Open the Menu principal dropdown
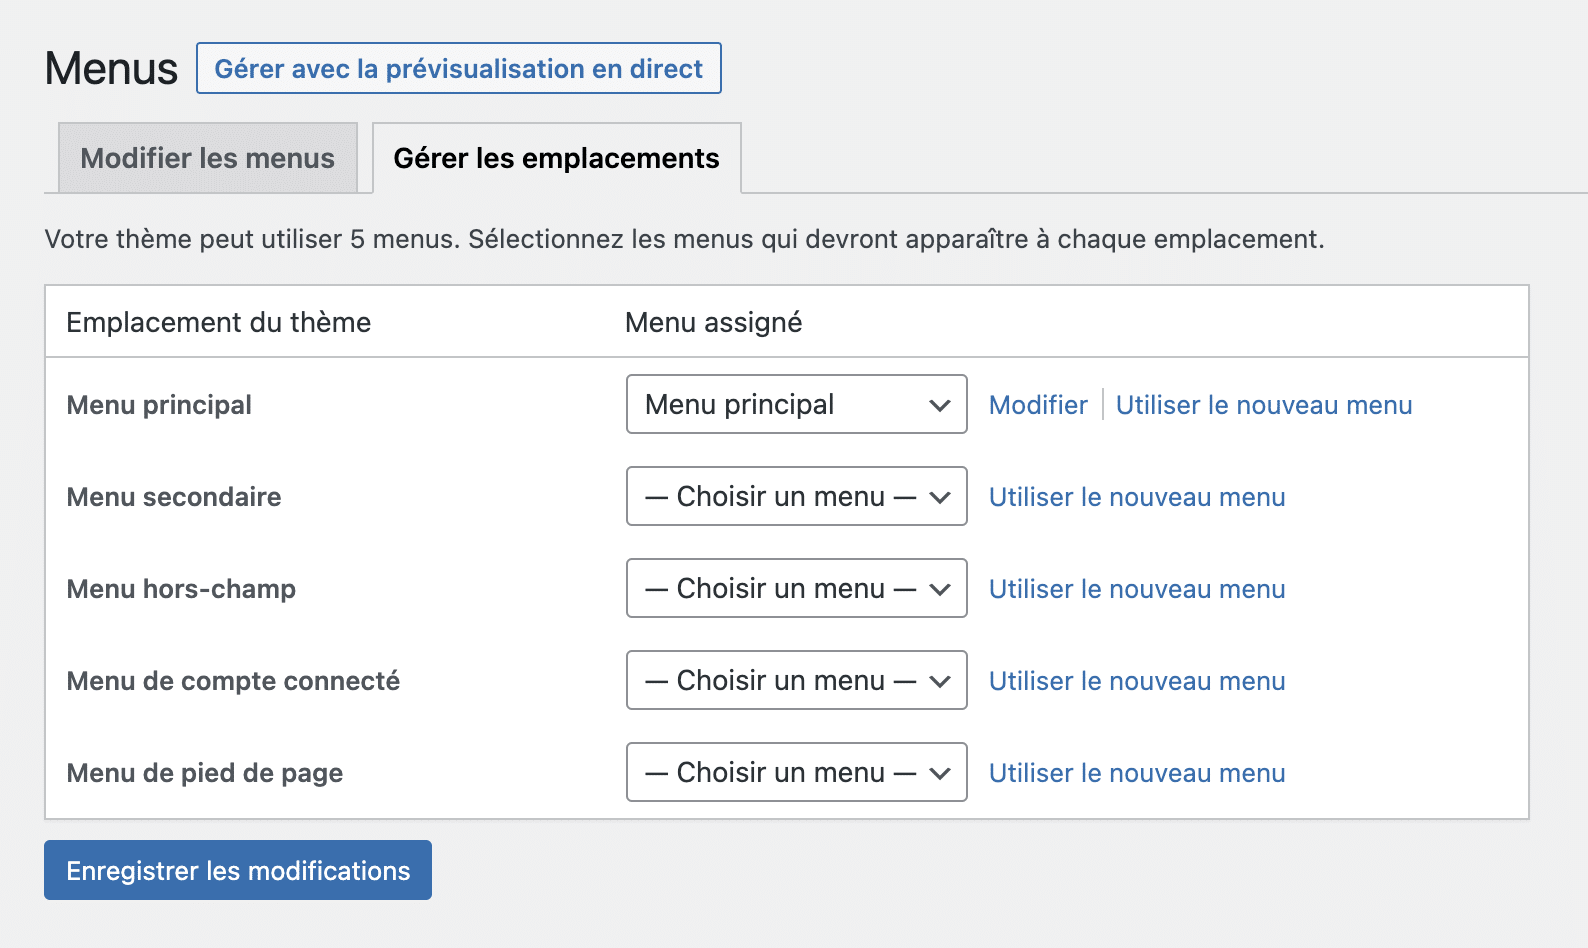1588x948 pixels. [x=795, y=404]
